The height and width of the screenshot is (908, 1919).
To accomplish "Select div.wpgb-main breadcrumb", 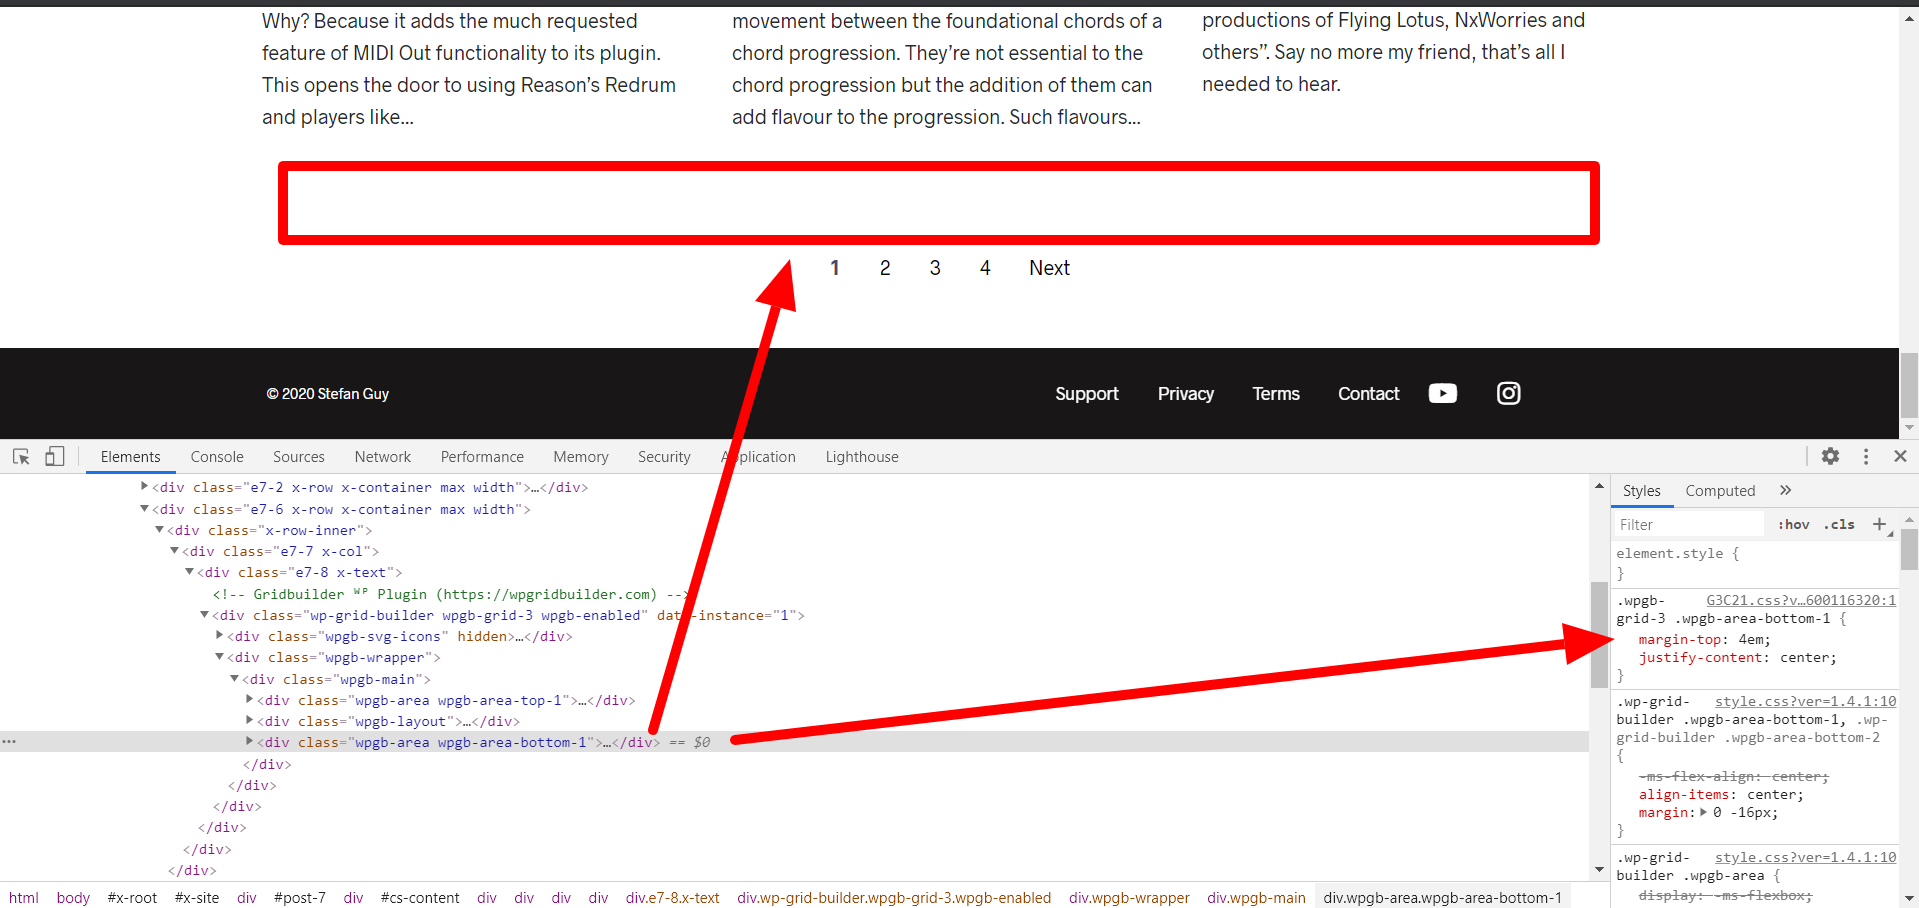I will (1256, 897).
